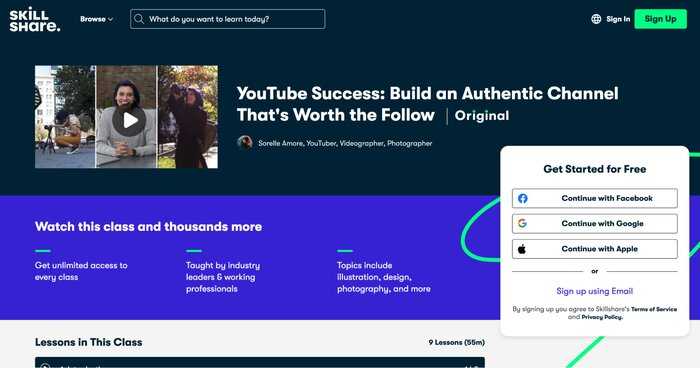Choose Continue with Google
This screenshot has height=368, width=700.
pyautogui.click(x=595, y=223)
